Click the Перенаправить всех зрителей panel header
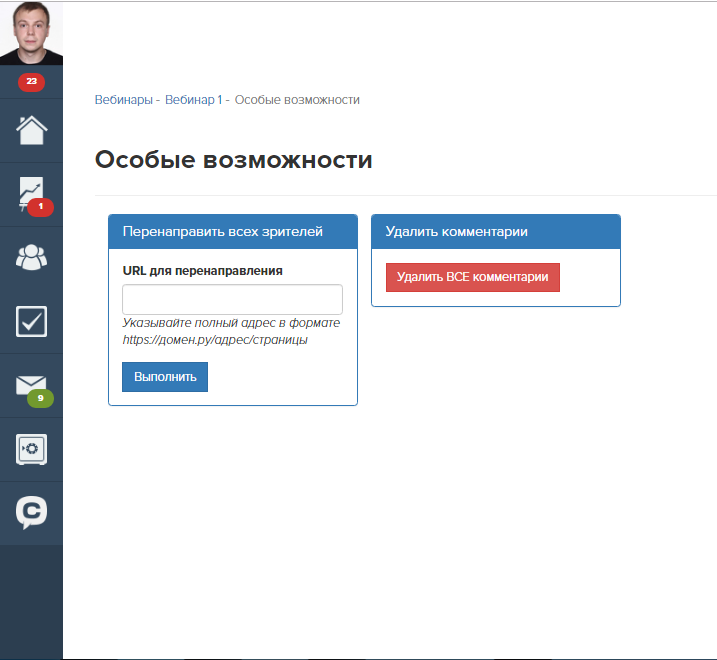The width and height of the screenshot is (717, 660). pos(233,231)
